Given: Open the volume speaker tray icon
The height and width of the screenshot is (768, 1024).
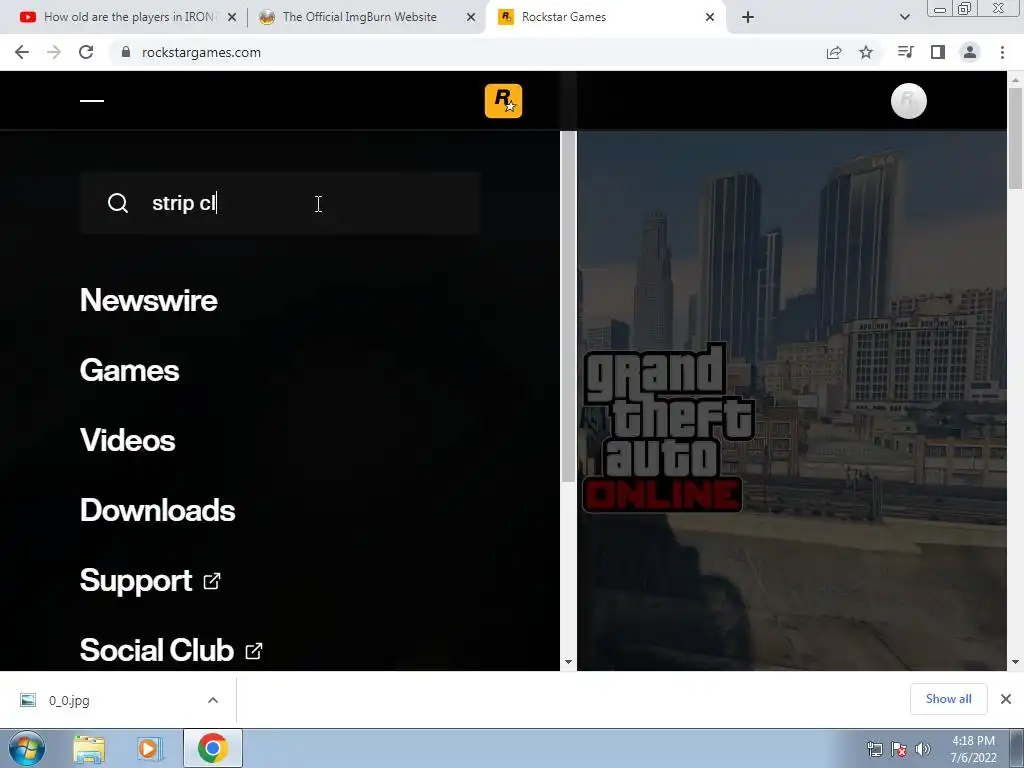Looking at the screenshot, I should coord(923,749).
